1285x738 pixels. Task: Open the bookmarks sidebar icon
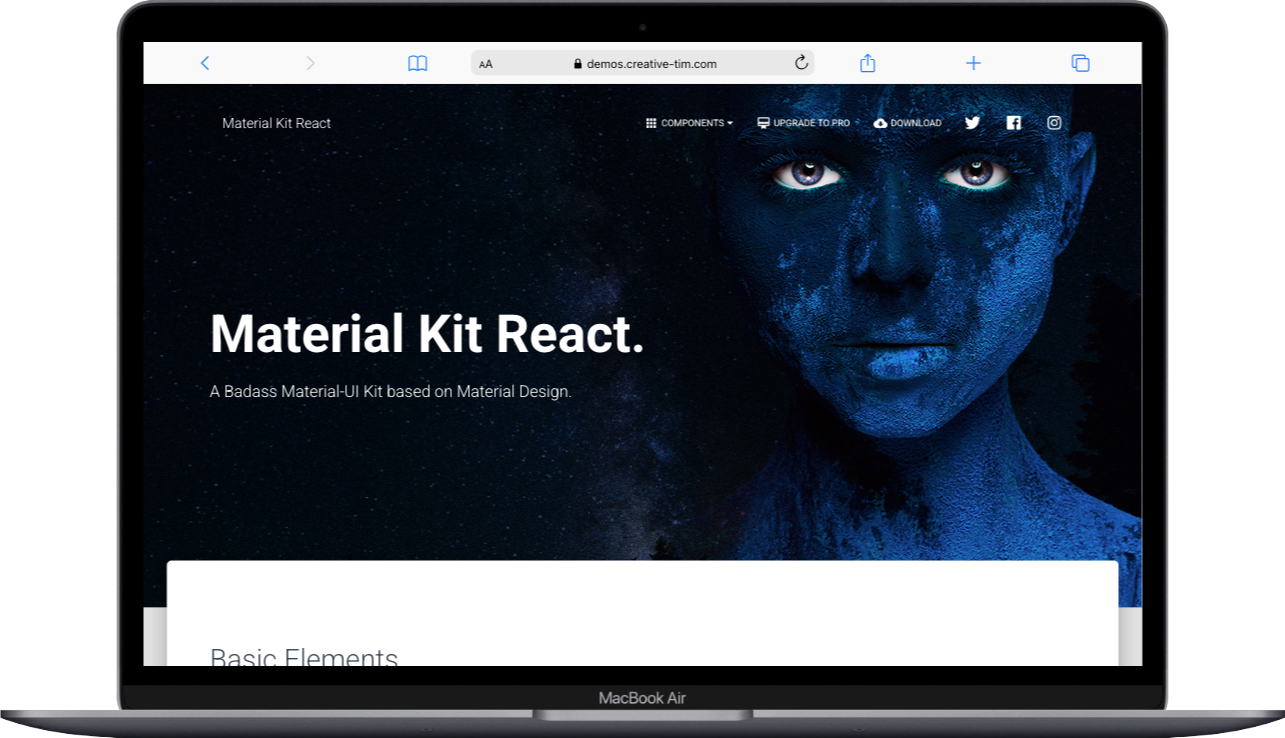(417, 62)
